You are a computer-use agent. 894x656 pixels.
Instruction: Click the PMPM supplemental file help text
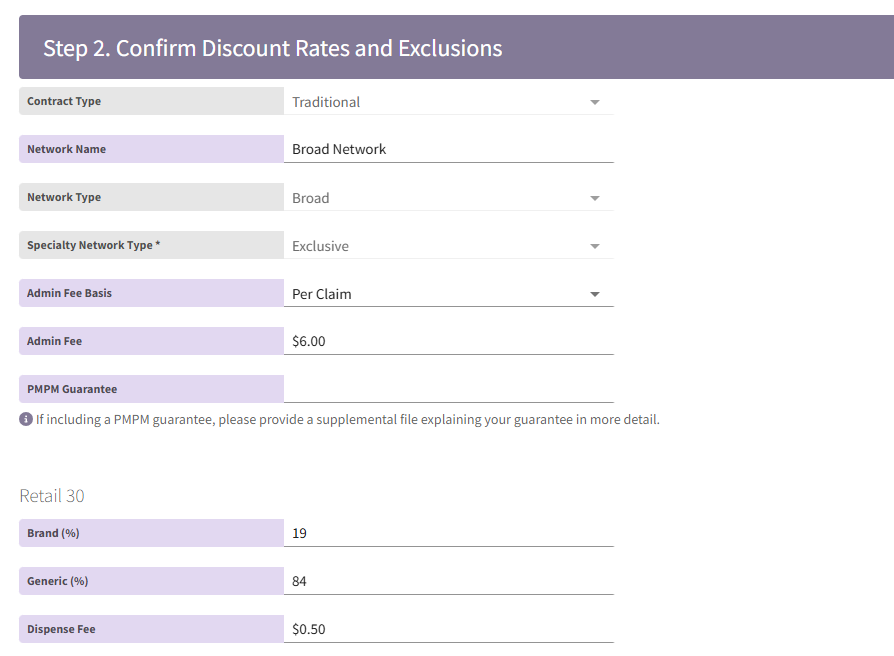(x=347, y=419)
